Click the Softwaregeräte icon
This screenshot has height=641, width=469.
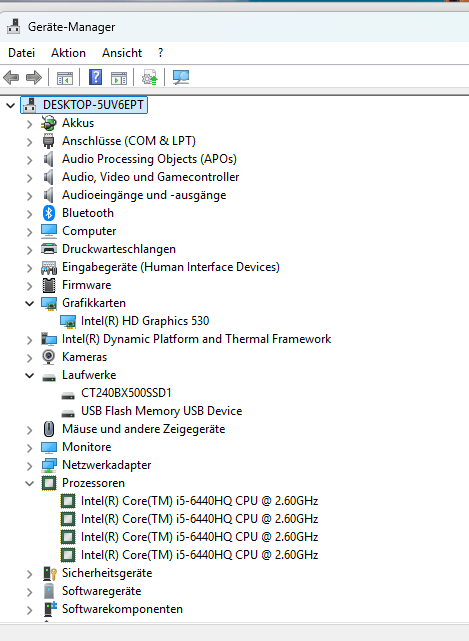pyautogui.click(x=49, y=591)
